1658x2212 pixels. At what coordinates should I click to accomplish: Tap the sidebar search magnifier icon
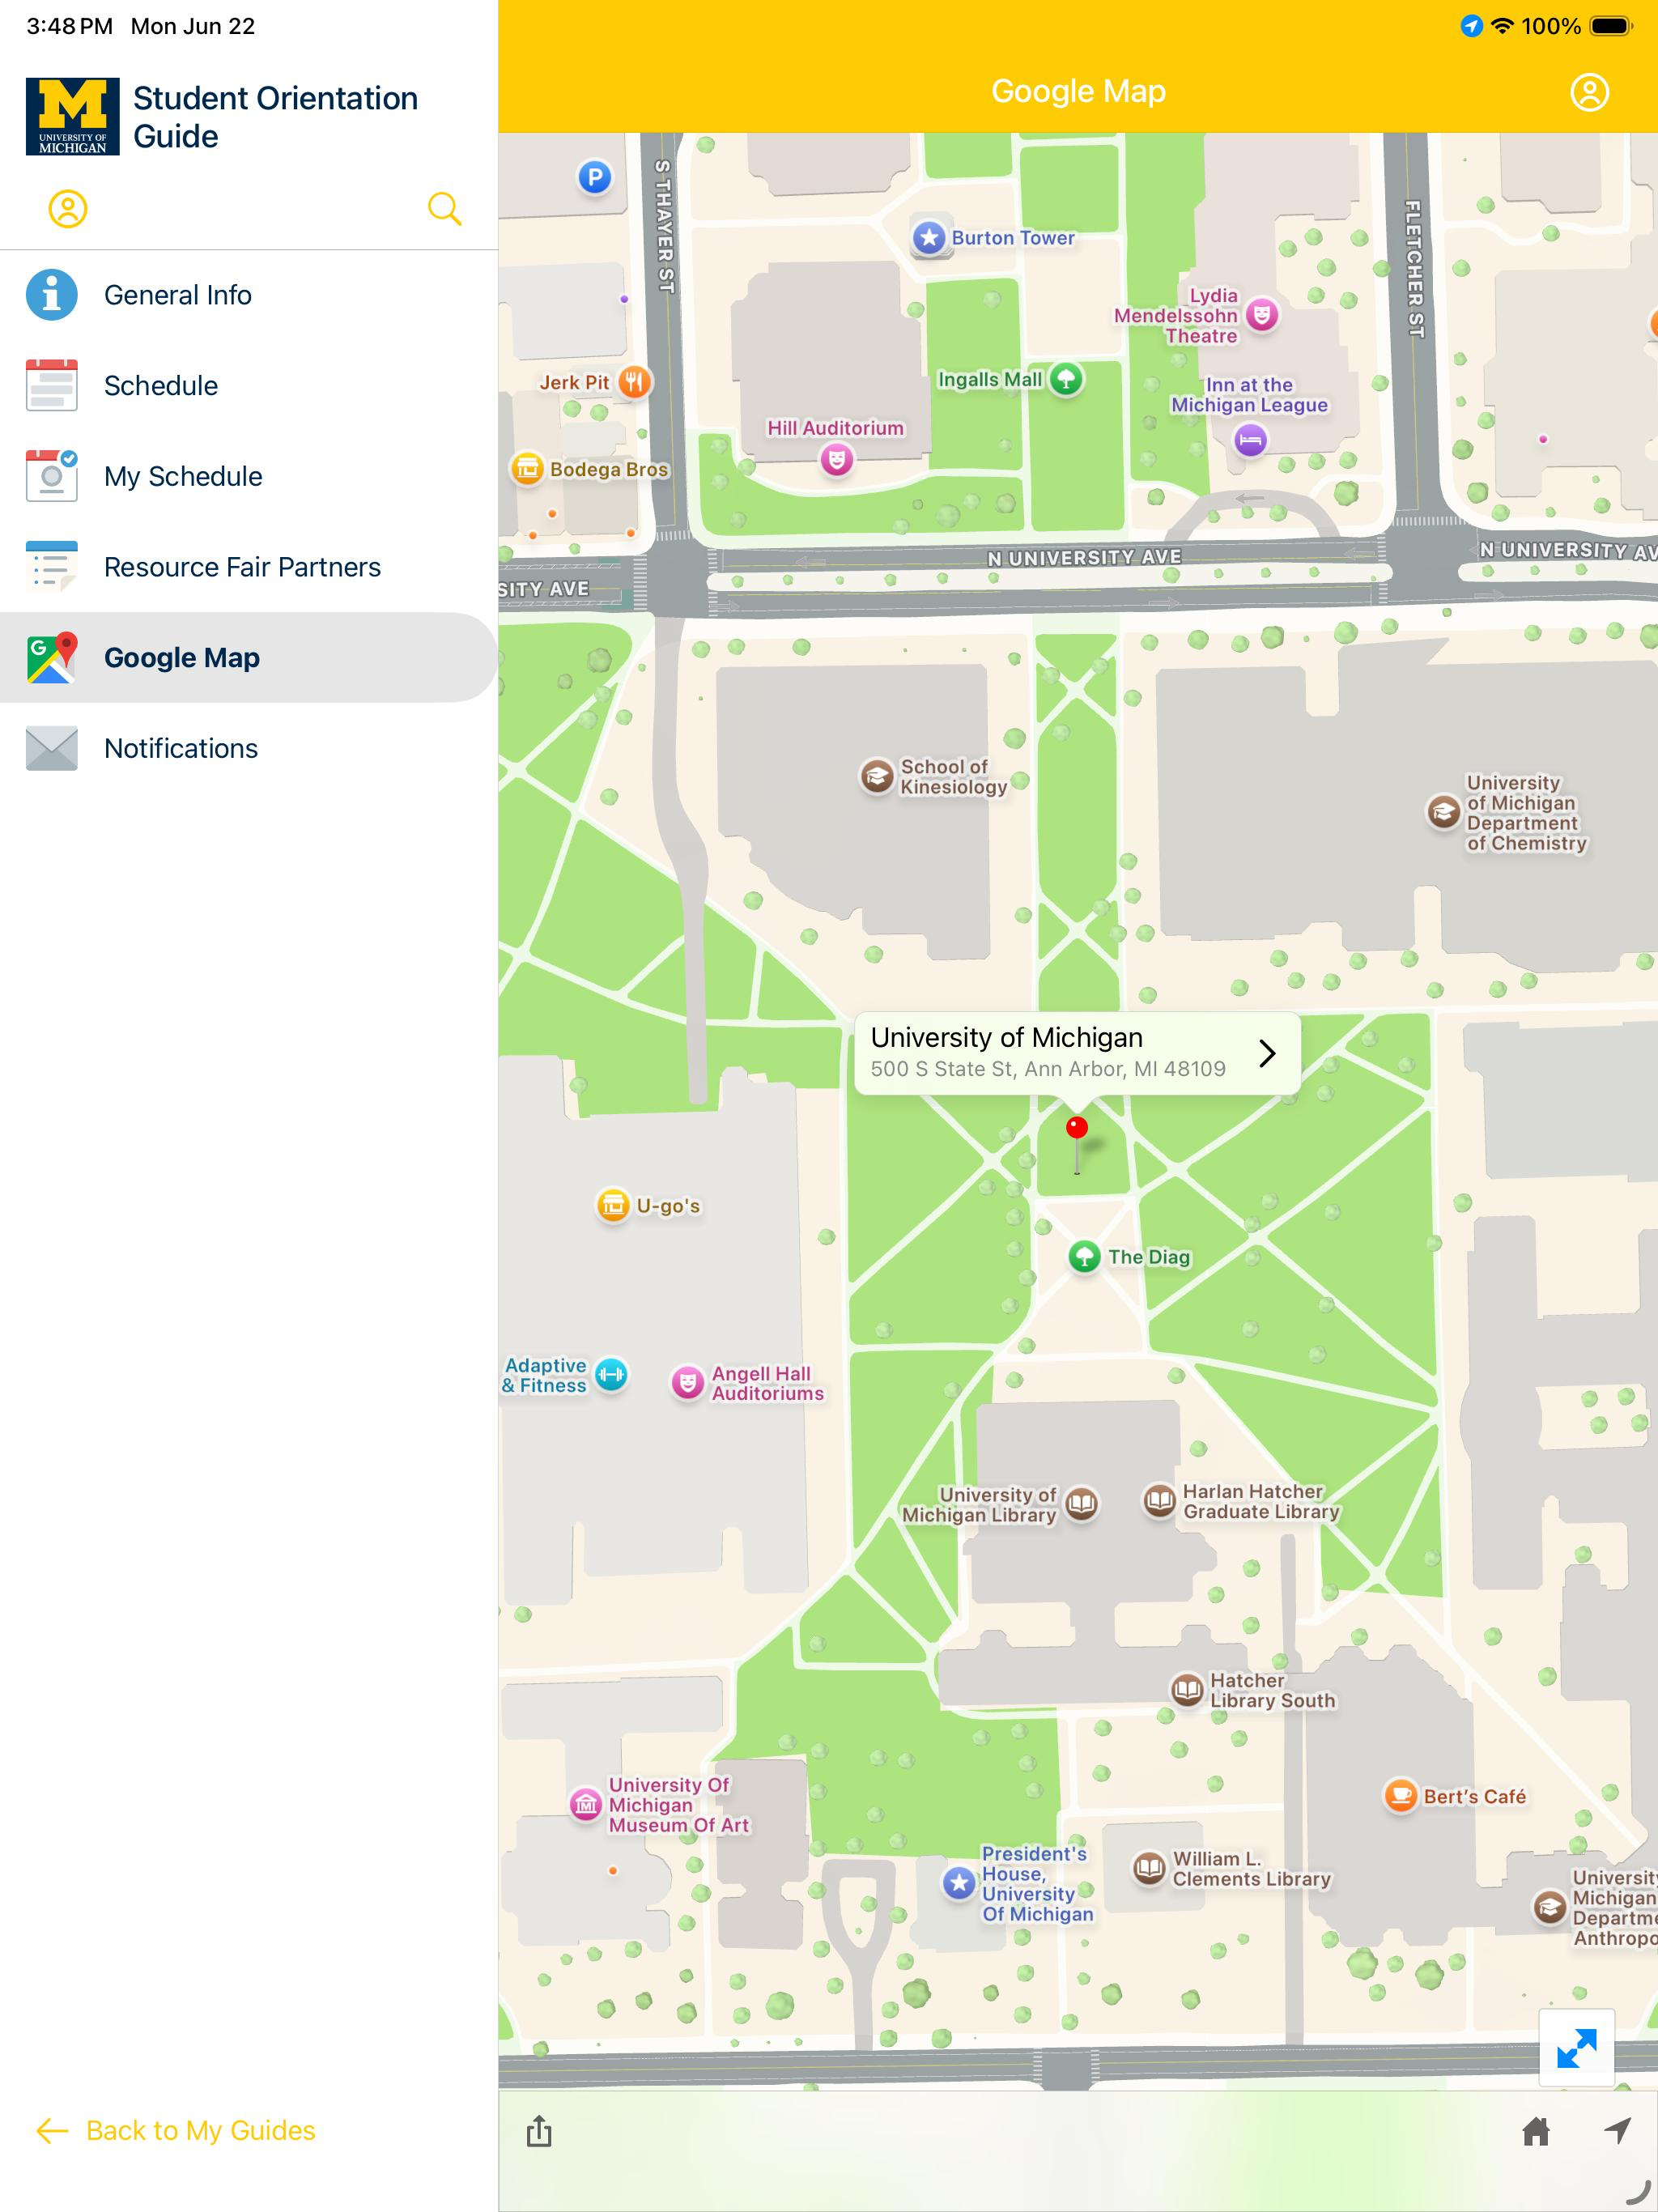(444, 209)
